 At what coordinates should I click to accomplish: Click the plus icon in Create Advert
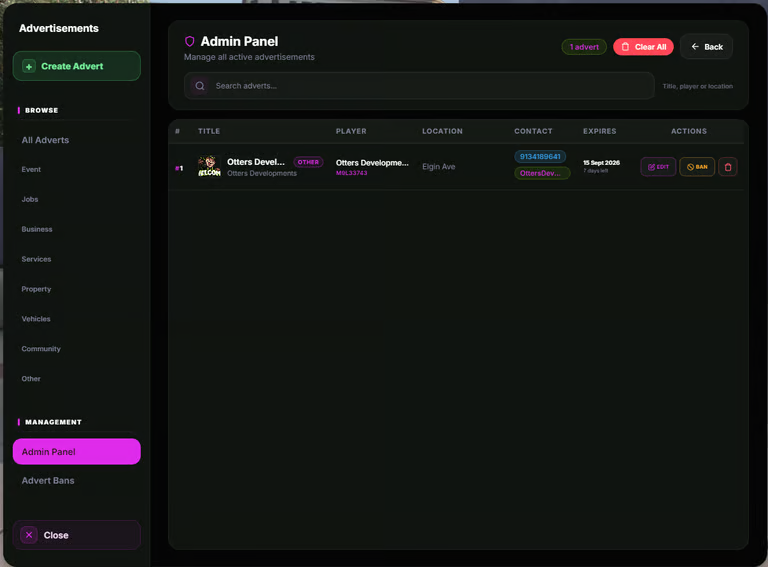[29, 67]
